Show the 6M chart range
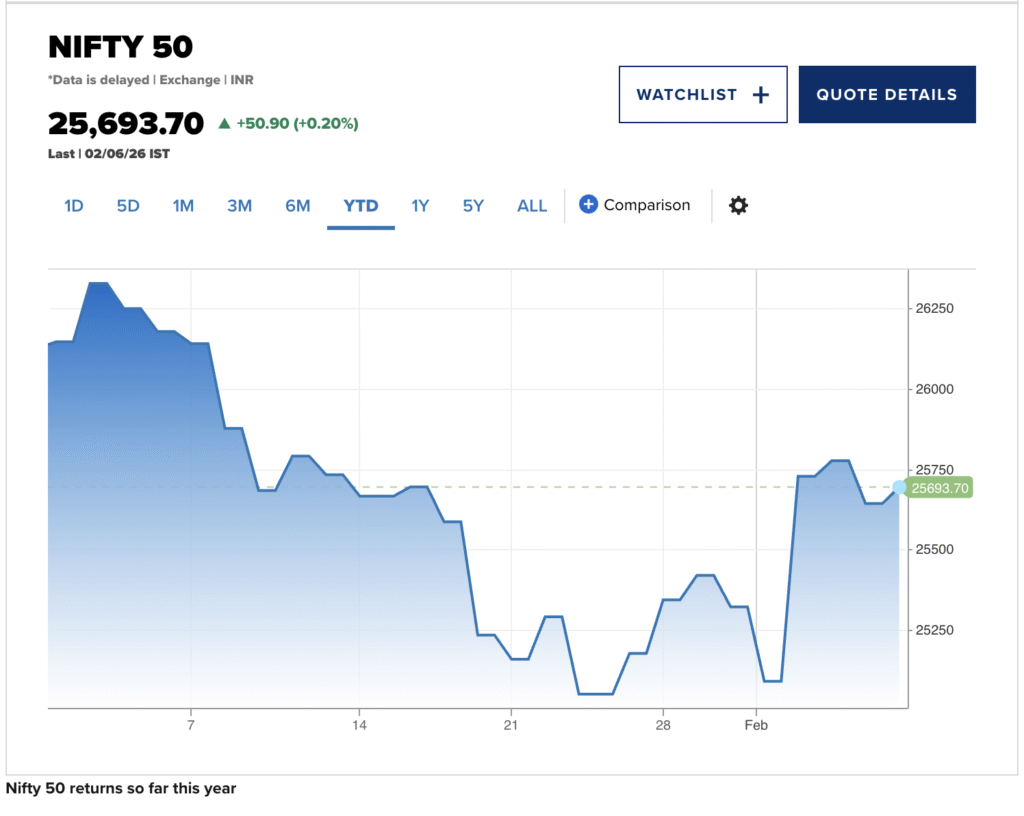The image size is (1024, 816). click(x=298, y=206)
